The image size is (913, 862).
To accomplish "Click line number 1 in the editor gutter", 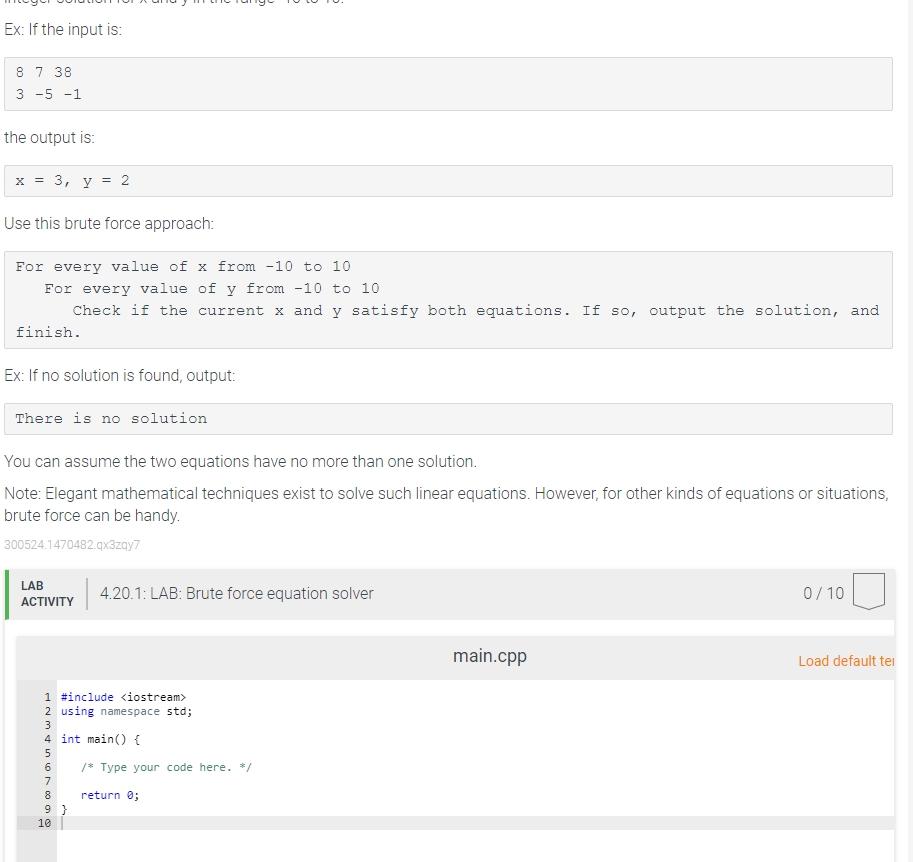I will point(46,697).
